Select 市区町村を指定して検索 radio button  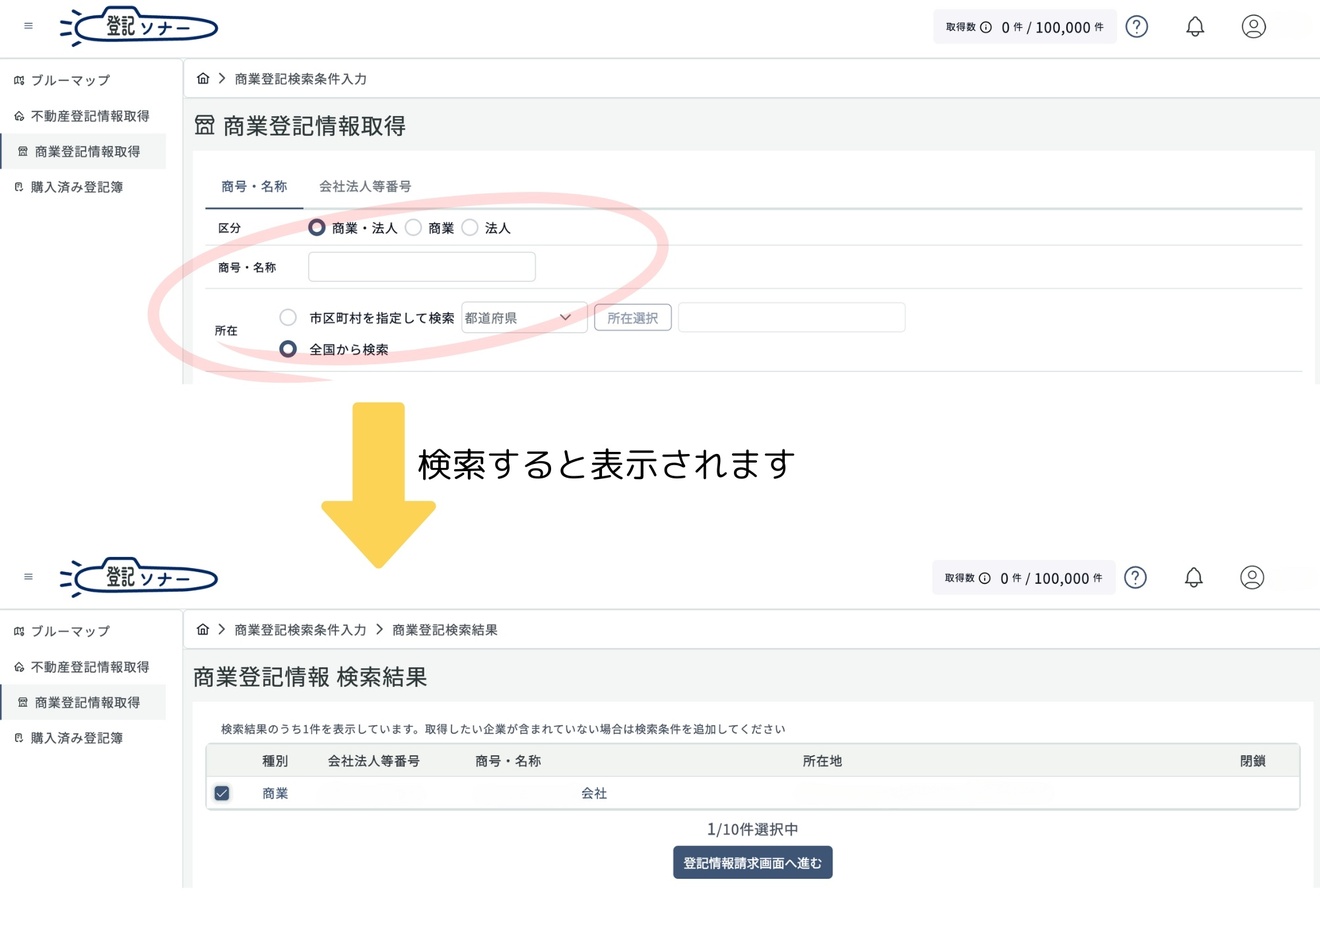pyautogui.click(x=288, y=317)
